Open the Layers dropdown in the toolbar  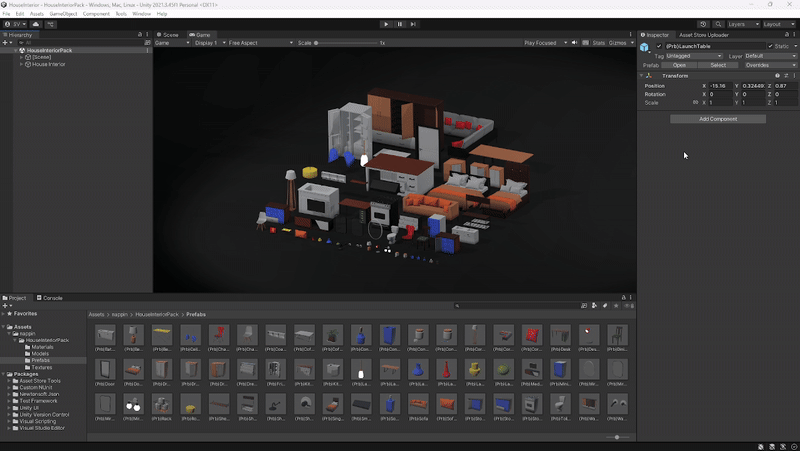(x=743, y=24)
